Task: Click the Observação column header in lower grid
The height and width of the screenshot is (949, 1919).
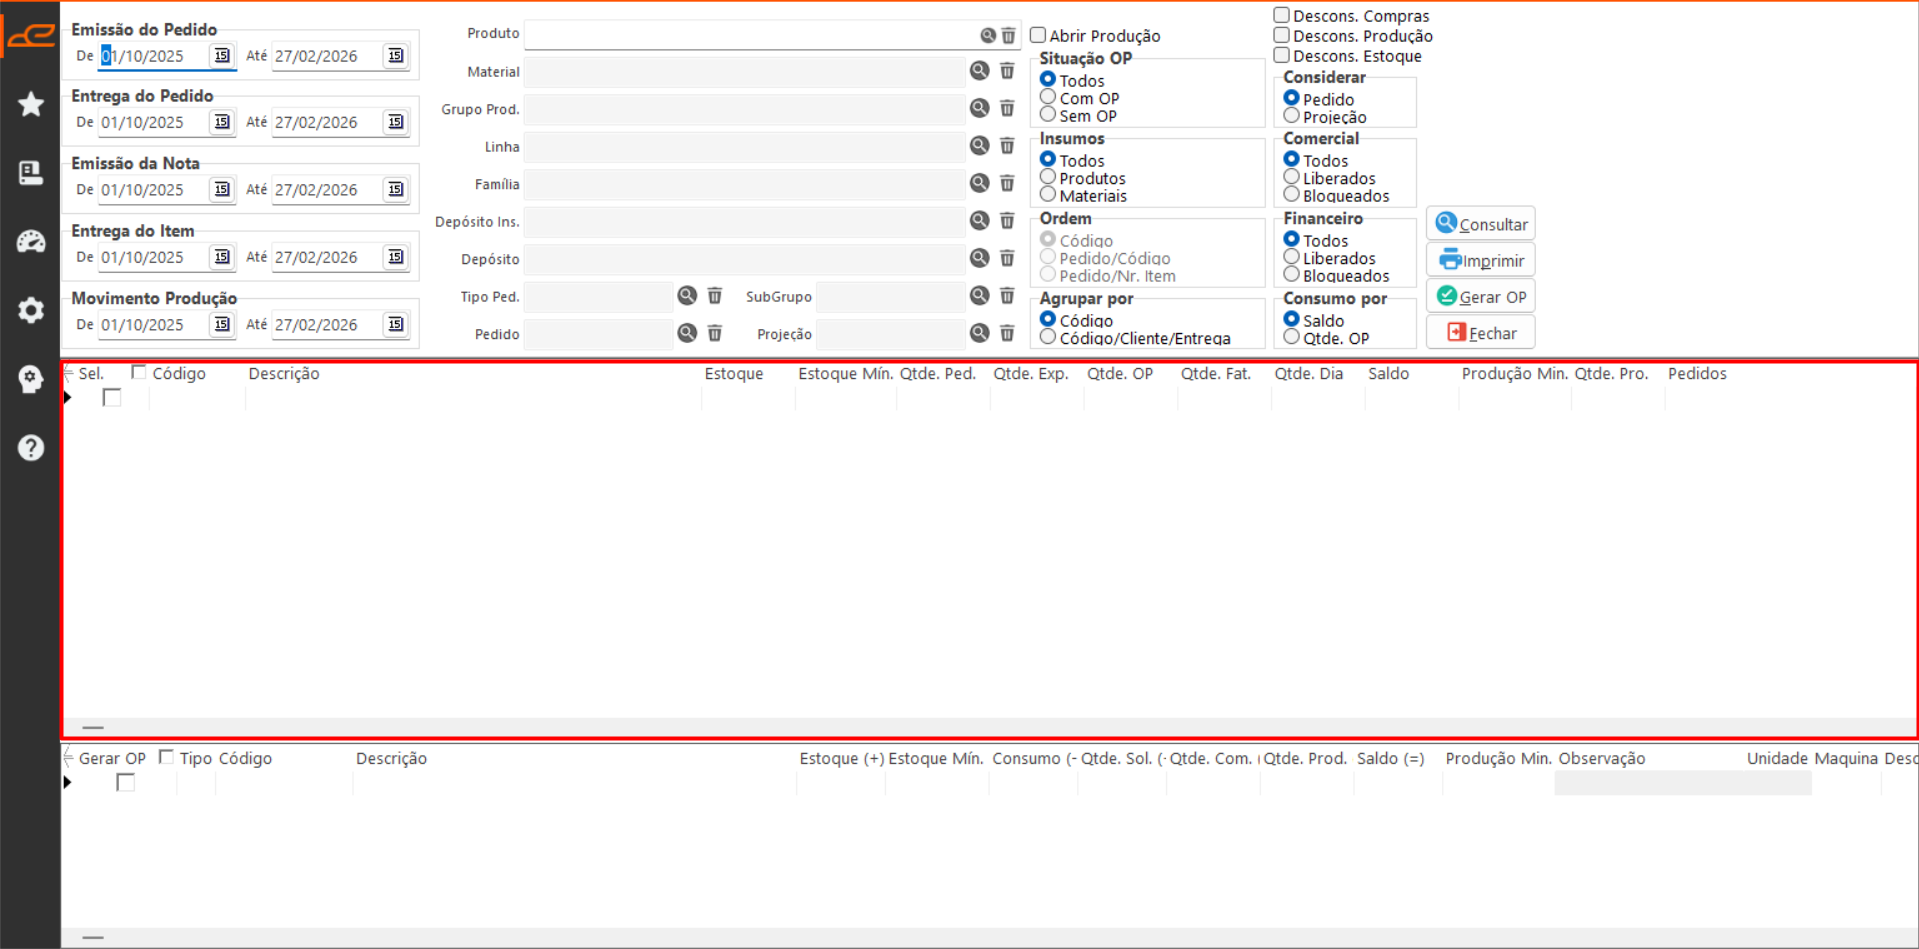Action: [1601, 758]
